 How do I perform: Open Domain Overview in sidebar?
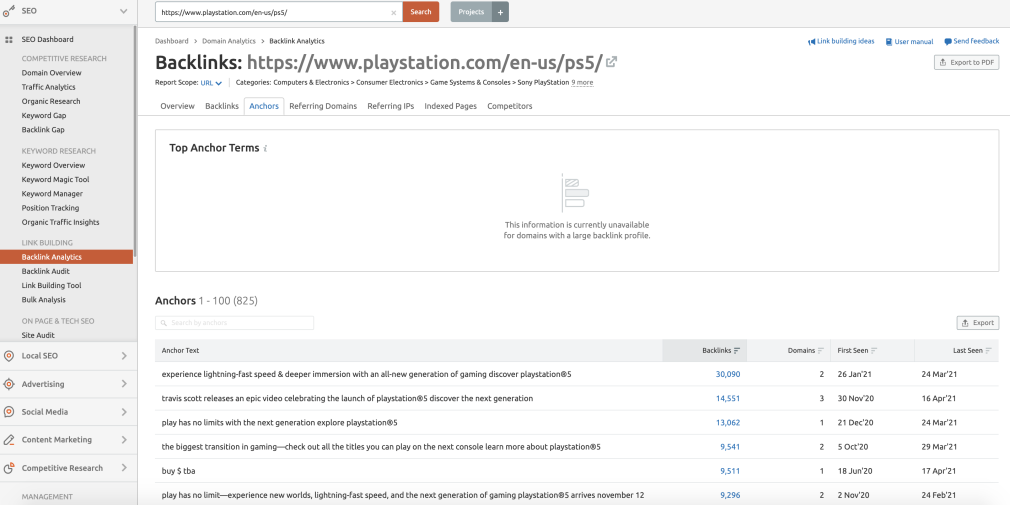[x=52, y=73]
